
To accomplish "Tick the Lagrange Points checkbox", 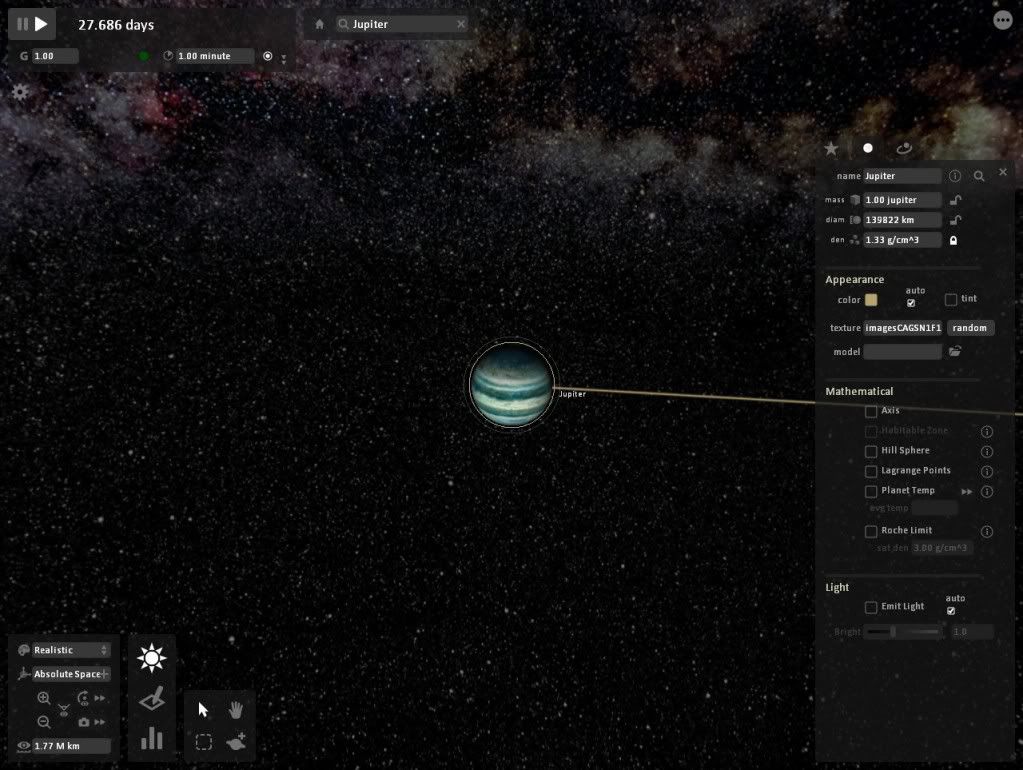I will pyautogui.click(x=871, y=471).
